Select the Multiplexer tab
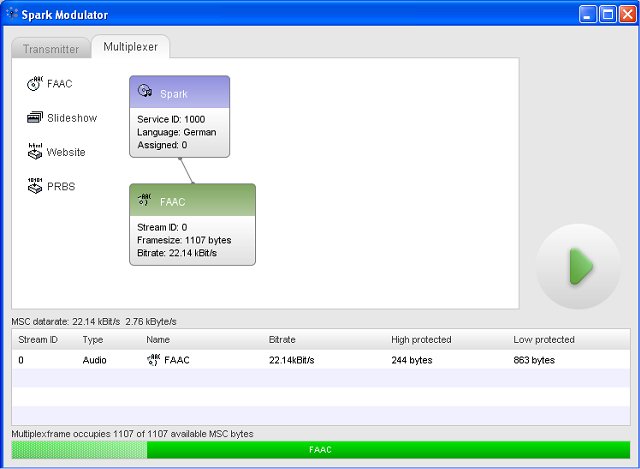The width and height of the screenshot is (640, 469). (130, 47)
